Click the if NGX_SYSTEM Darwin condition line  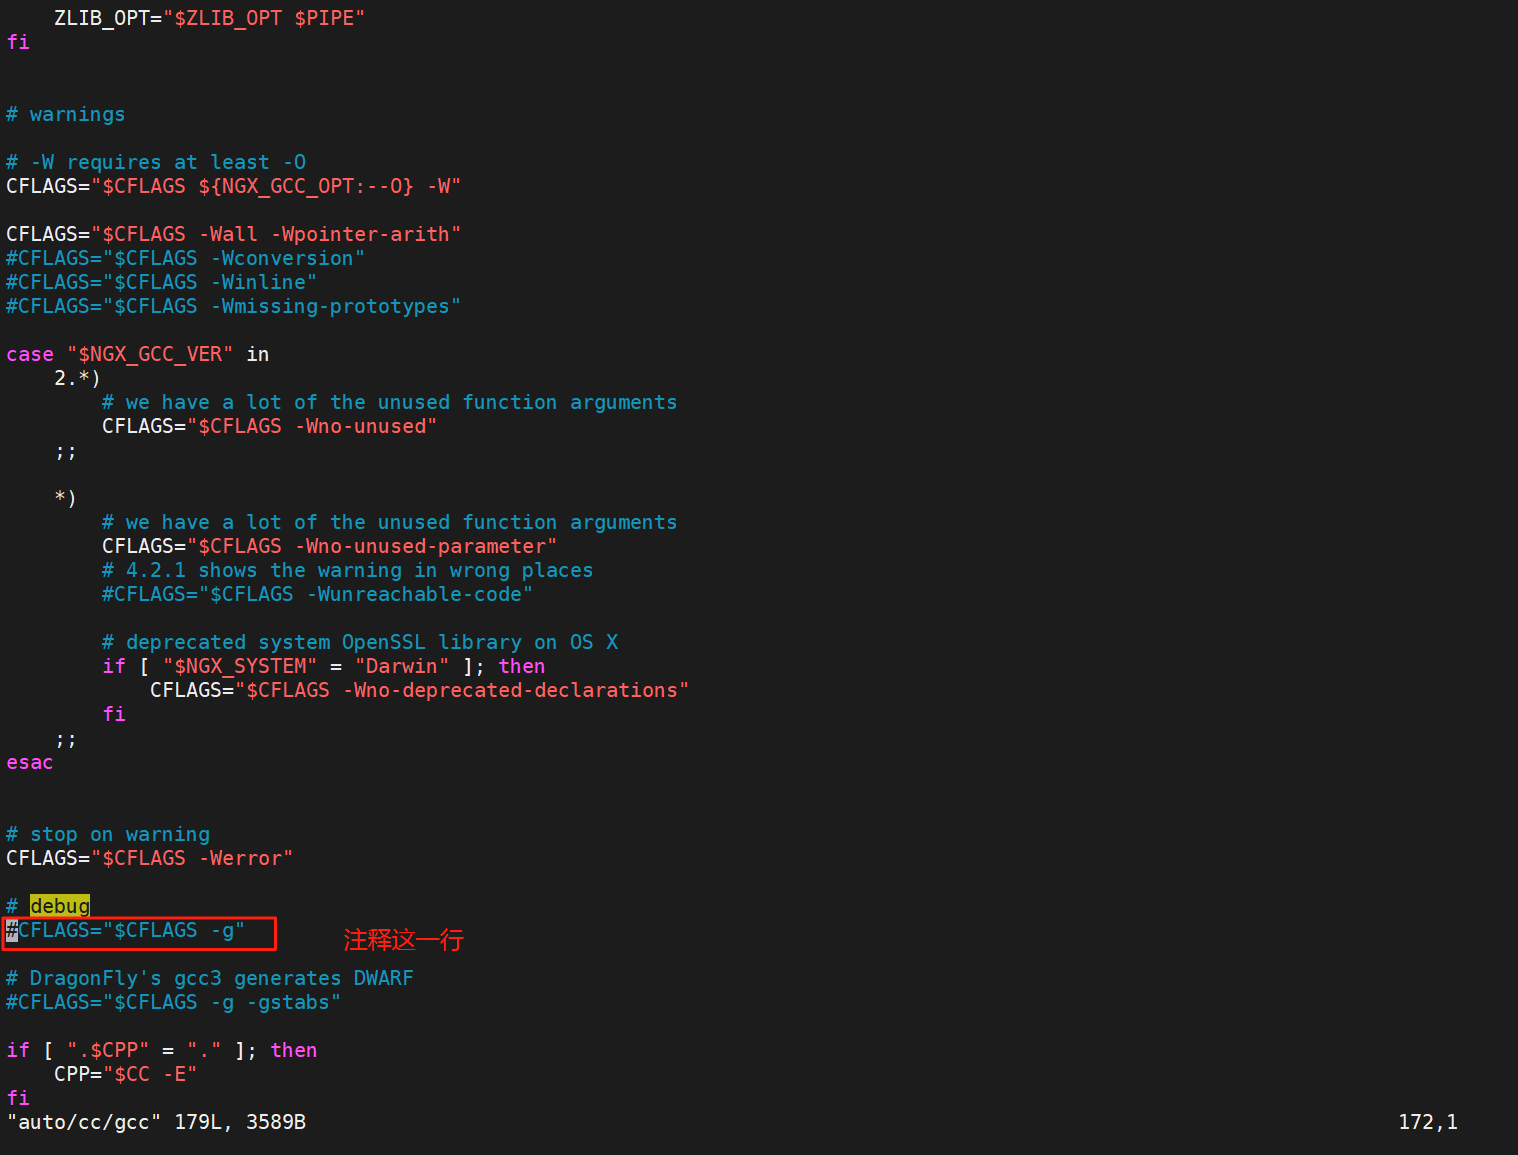pos(323,666)
